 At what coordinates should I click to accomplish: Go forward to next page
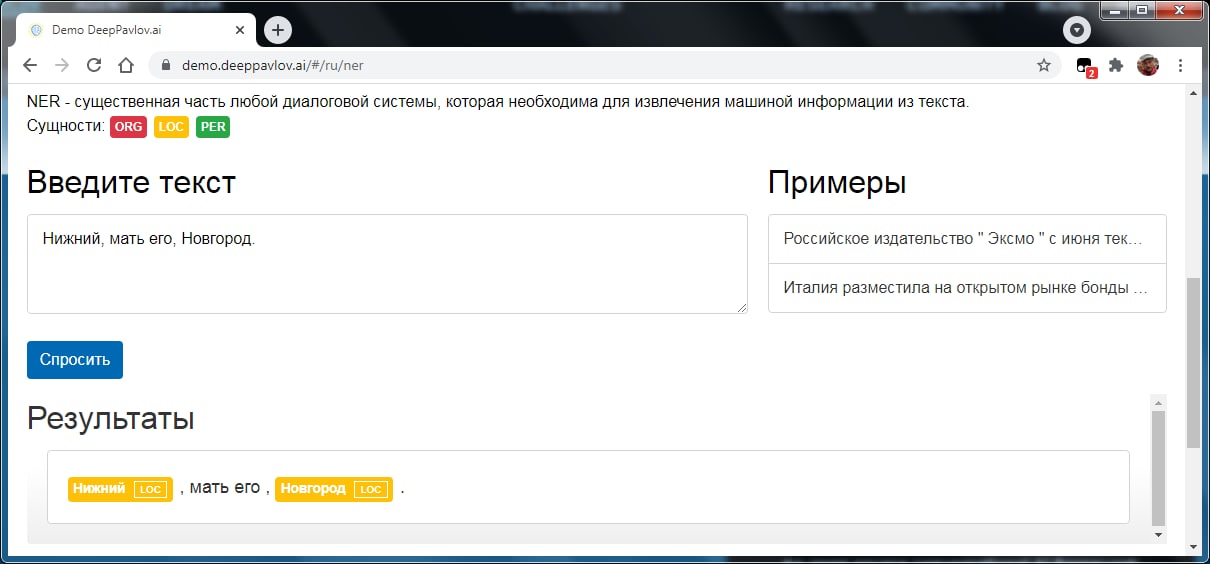click(x=62, y=65)
